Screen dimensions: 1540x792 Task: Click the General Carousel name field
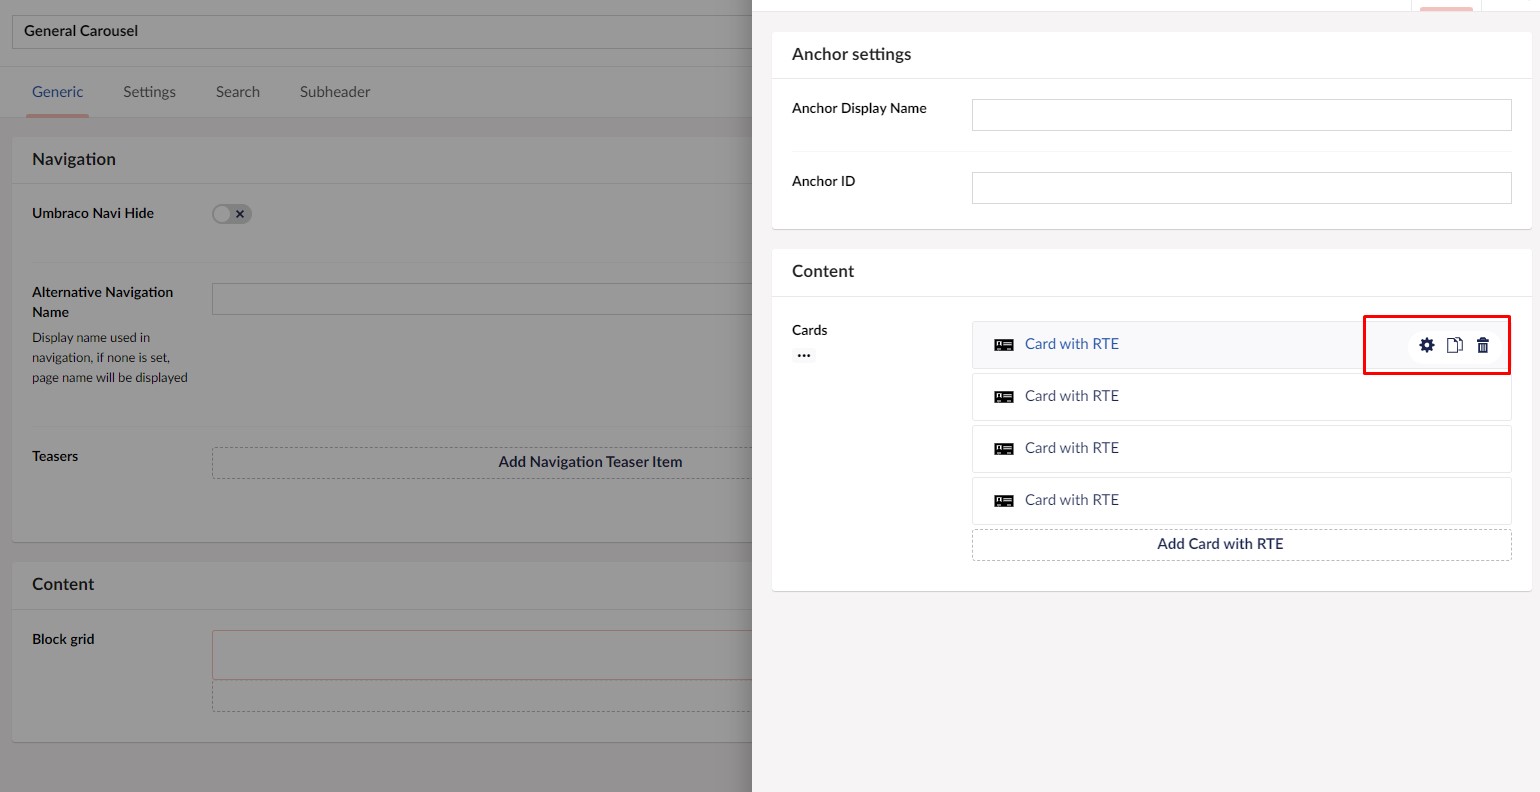(x=380, y=31)
